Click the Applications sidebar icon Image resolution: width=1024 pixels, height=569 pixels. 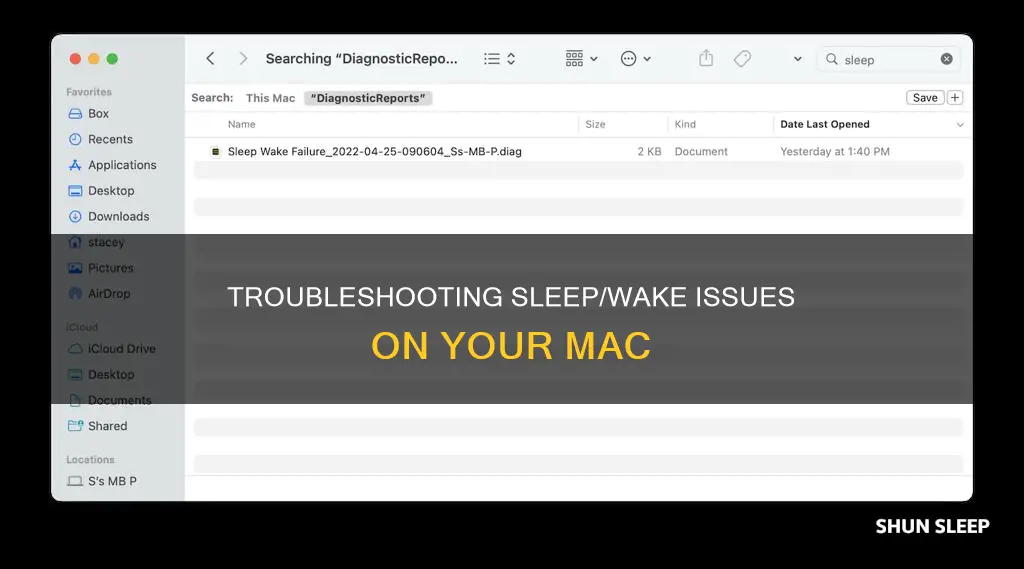[75, 165]
